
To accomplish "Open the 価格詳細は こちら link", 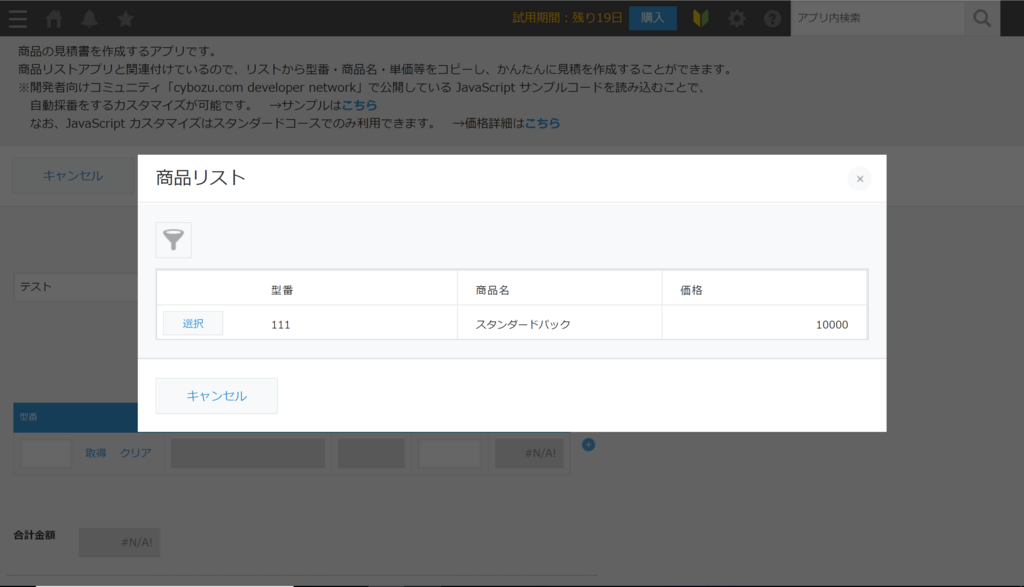I will (x=542, y=123).
